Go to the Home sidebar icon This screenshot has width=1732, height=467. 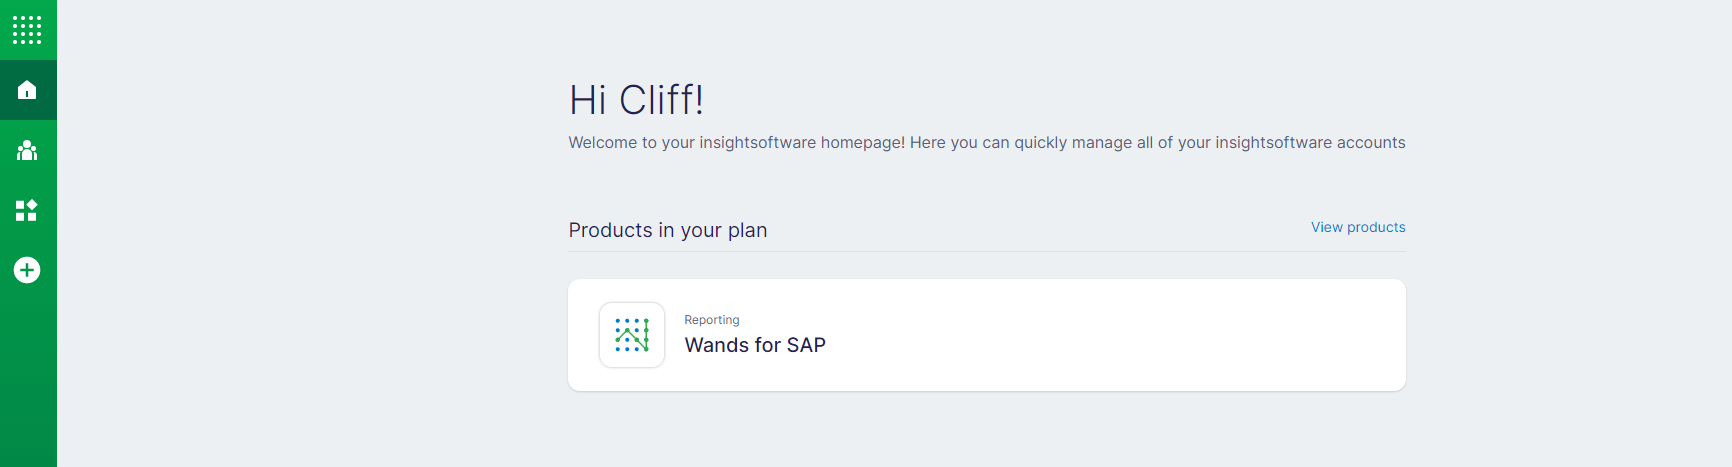tap(27, 90)
